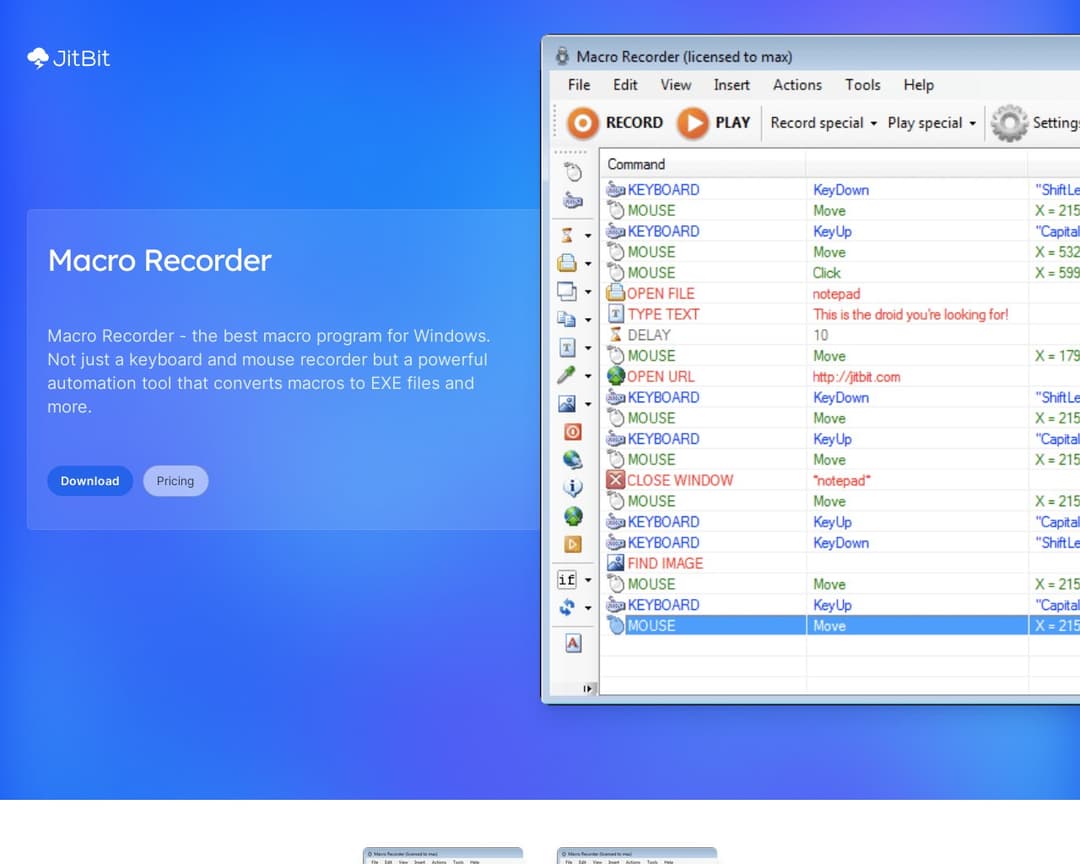Select the mouse command tool in the sidebar

572,170
